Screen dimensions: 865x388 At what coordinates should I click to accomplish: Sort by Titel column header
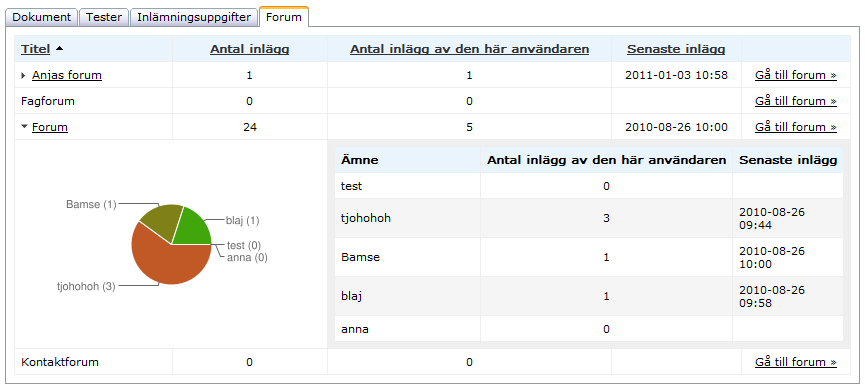[35, 49]
